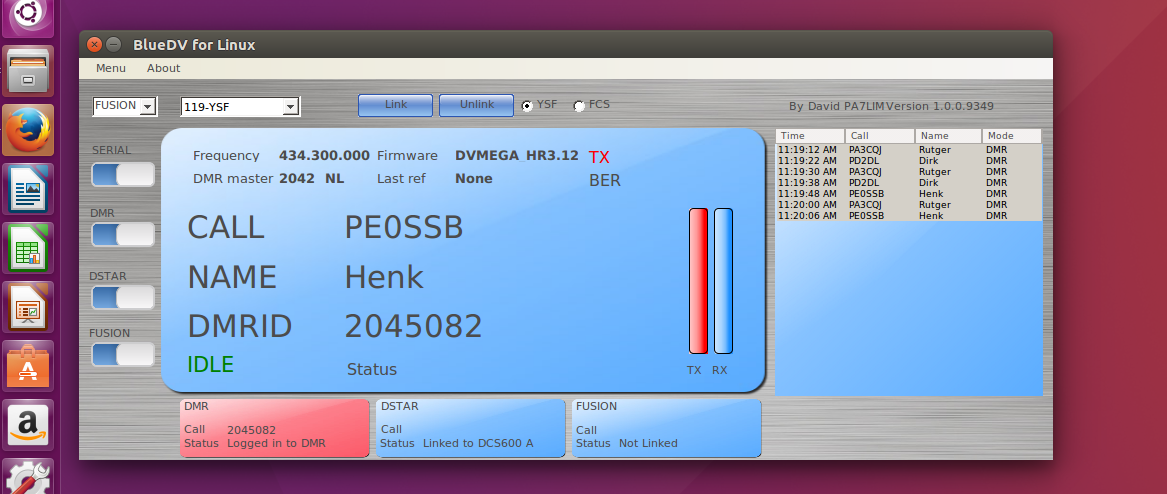This screenshot has width=1167, height=494.
Task: Click the Amazon launcher icon
Action: pyautogui.click(x=28, y=424)
